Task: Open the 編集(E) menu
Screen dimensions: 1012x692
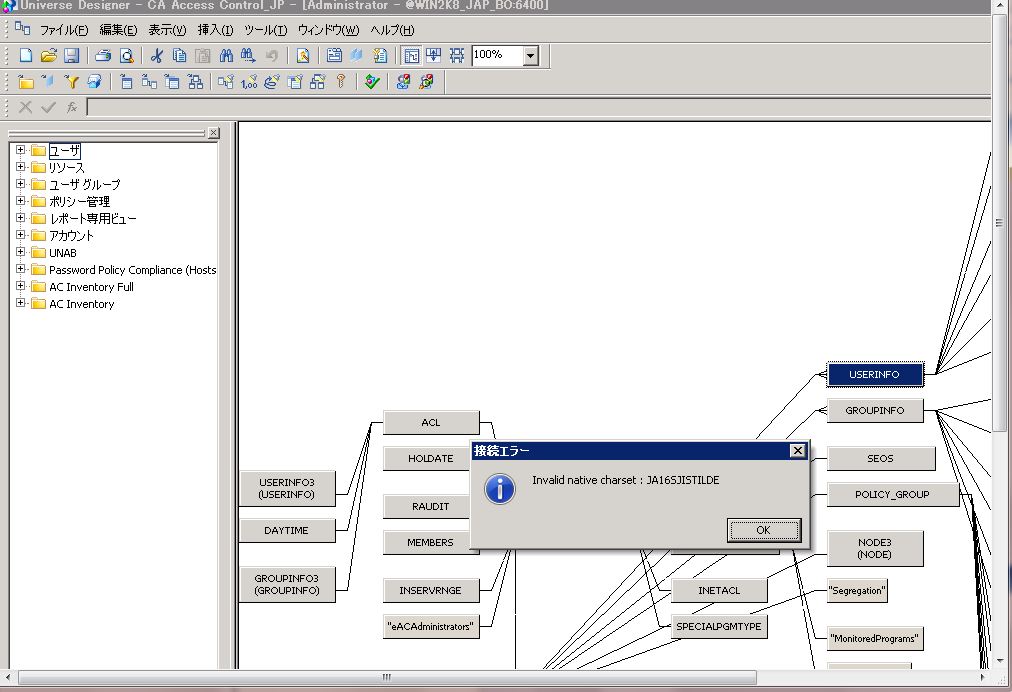Action: click(118, 30)
